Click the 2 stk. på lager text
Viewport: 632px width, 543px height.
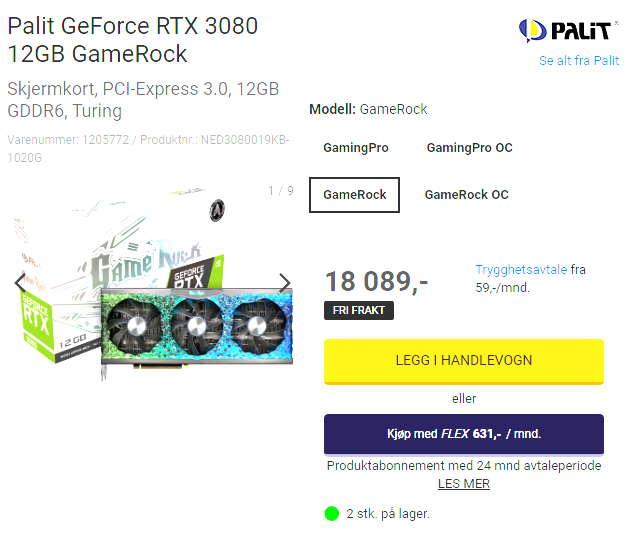(388, 514)
